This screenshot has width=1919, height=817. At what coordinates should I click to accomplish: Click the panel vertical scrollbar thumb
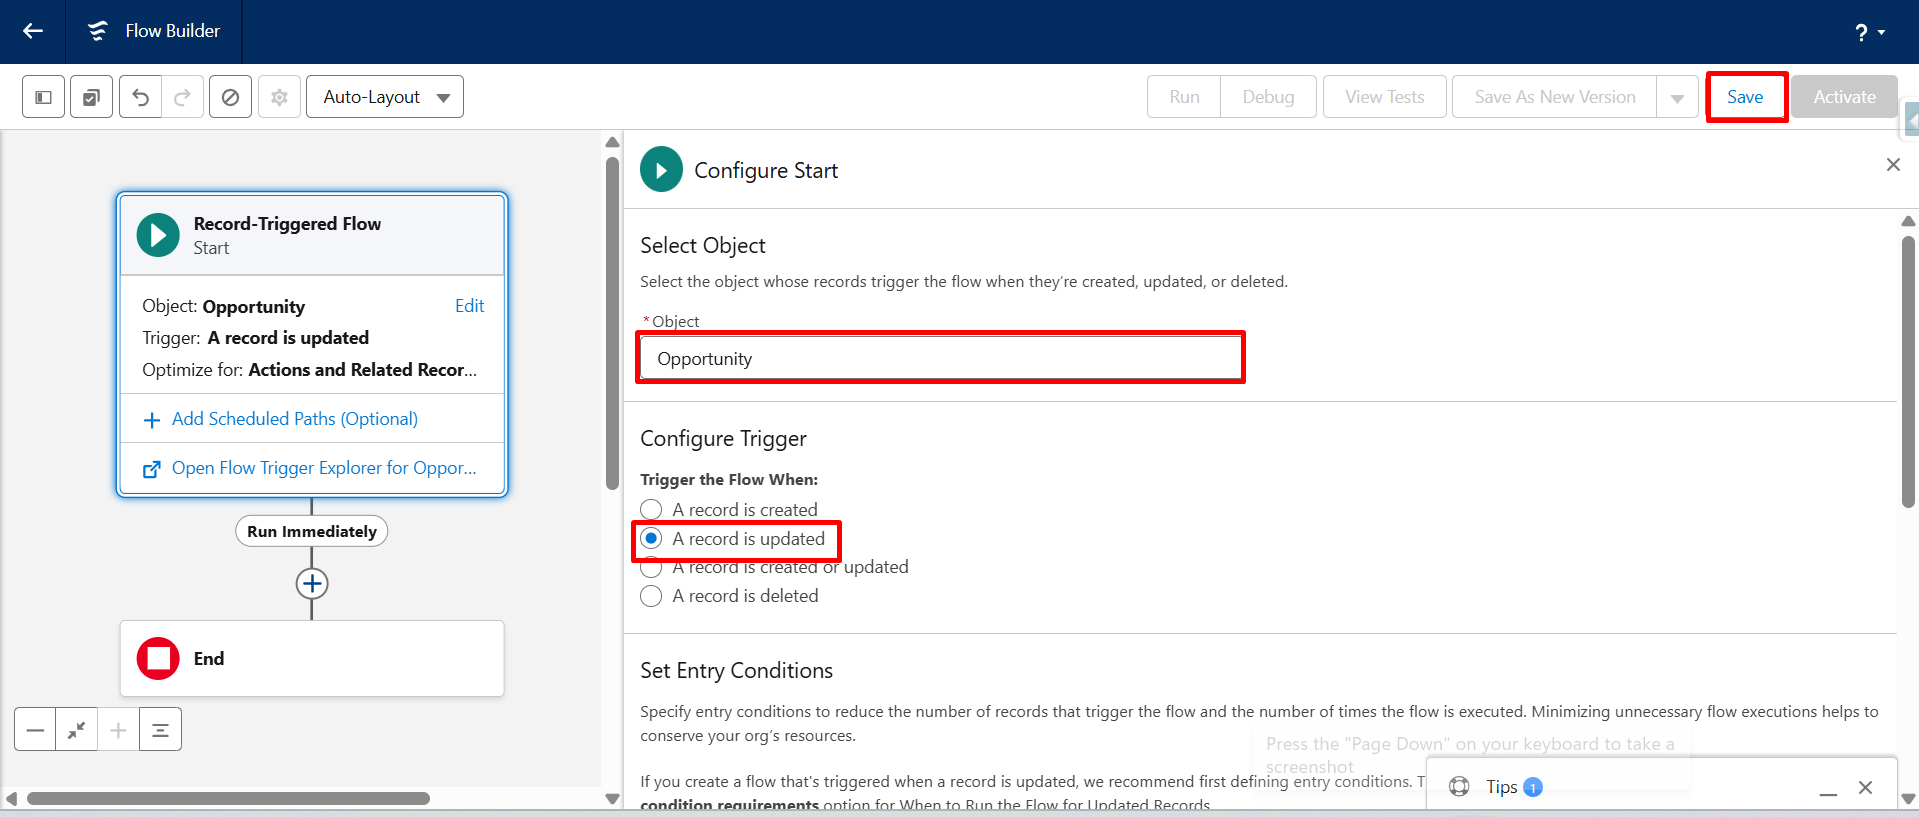point(1908,372)
